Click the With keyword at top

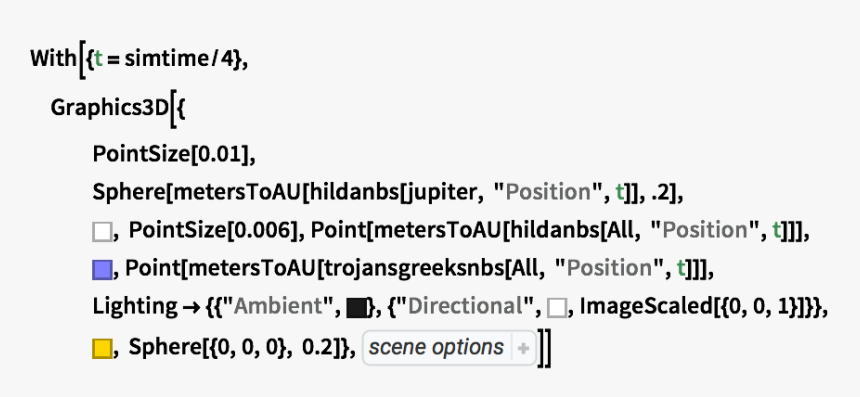(53, 58)
